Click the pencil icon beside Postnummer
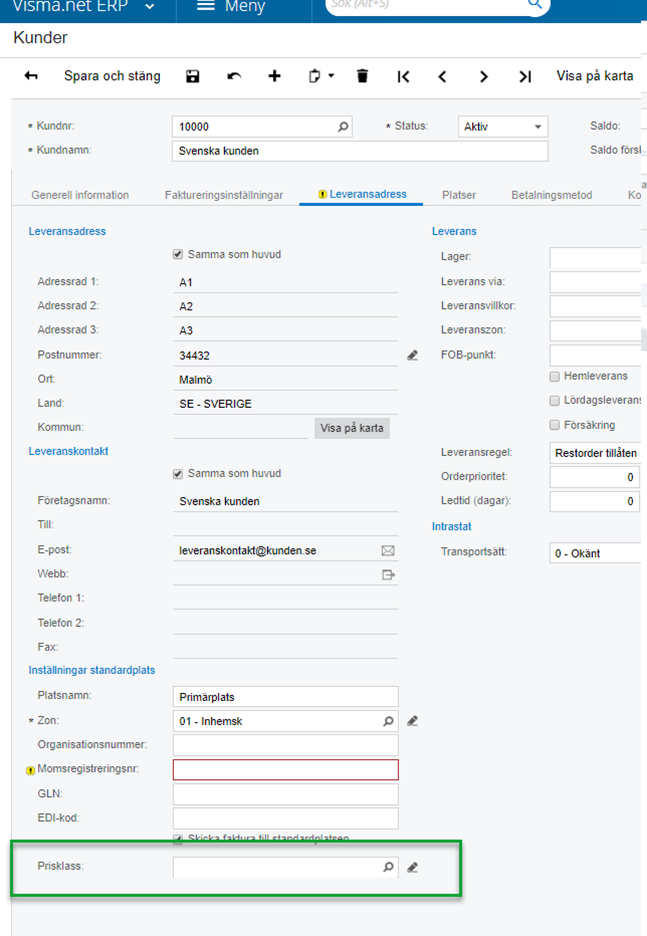The height and width of the screenshot is (936, 647). pos(412,355)
